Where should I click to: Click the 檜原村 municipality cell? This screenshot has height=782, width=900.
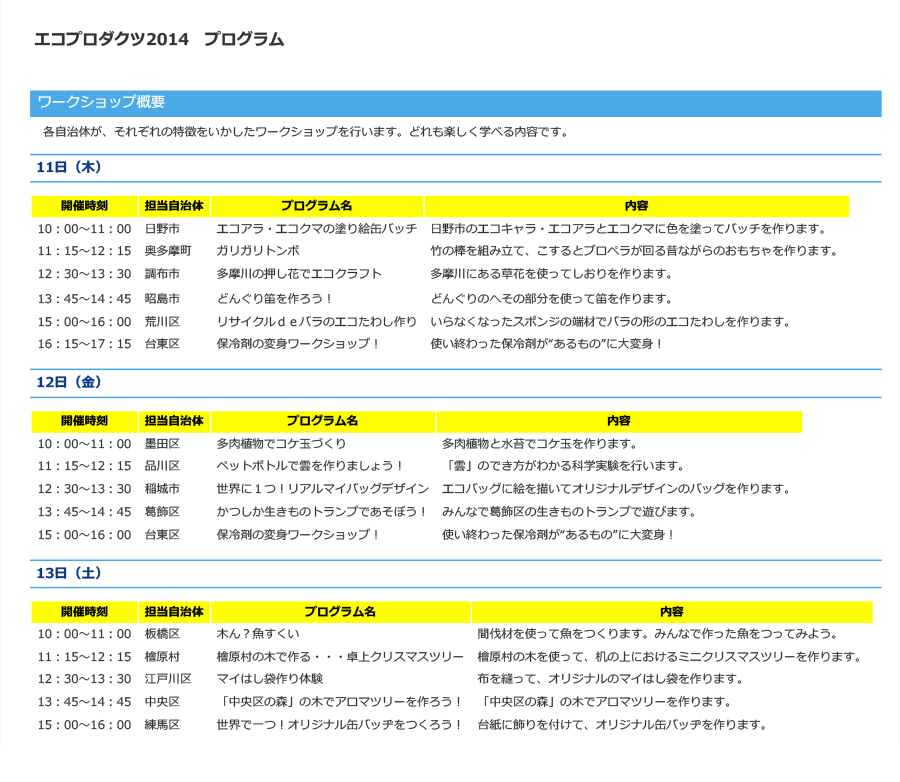(162, 657)
